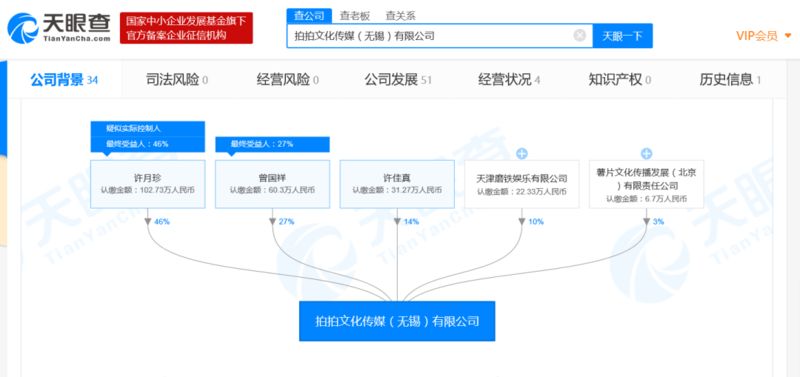Switch to the 查关系 search tab

[400, 16]
